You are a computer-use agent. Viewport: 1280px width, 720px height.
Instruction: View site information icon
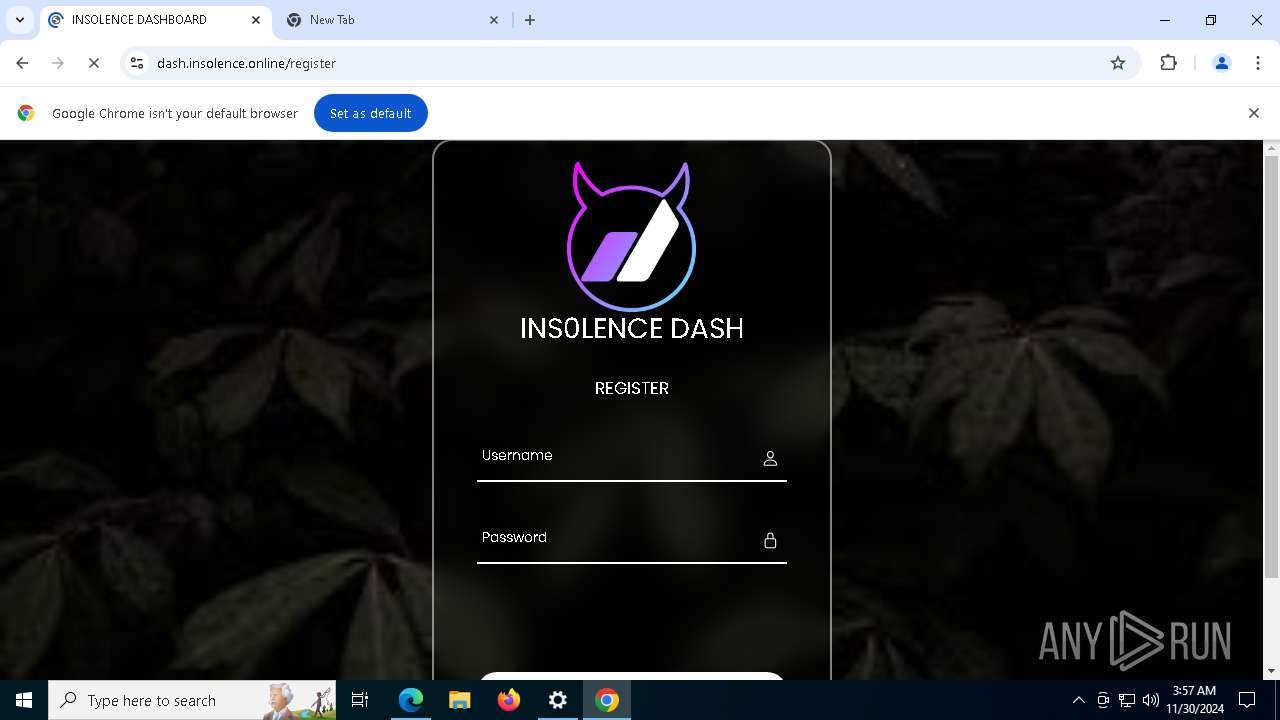coord(137,63)
